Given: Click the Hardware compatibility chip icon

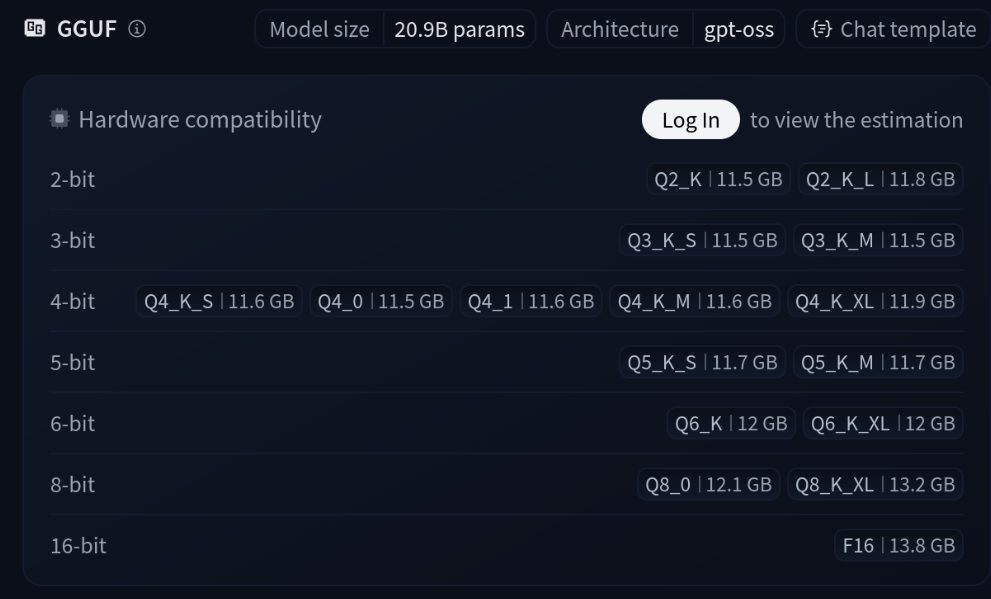Looking at the screenshot, I should (x=60, y=120).
